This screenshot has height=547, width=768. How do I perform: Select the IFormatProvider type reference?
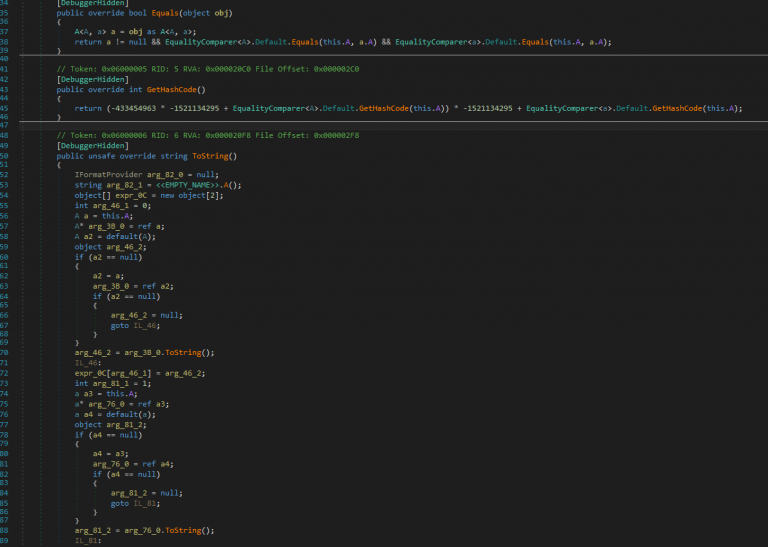click(x=109, y=174)
